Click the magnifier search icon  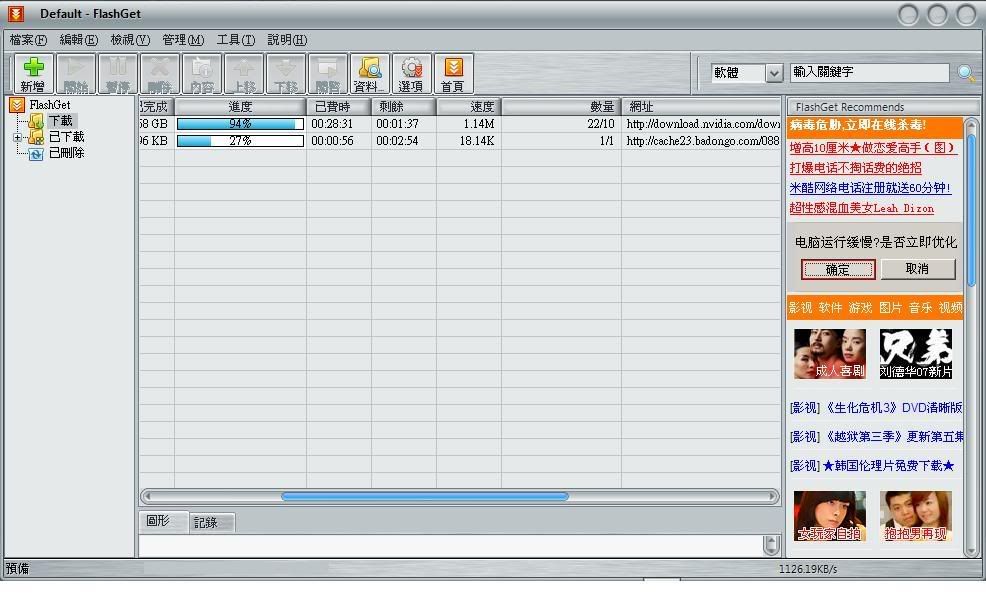[x=966, y=73]
